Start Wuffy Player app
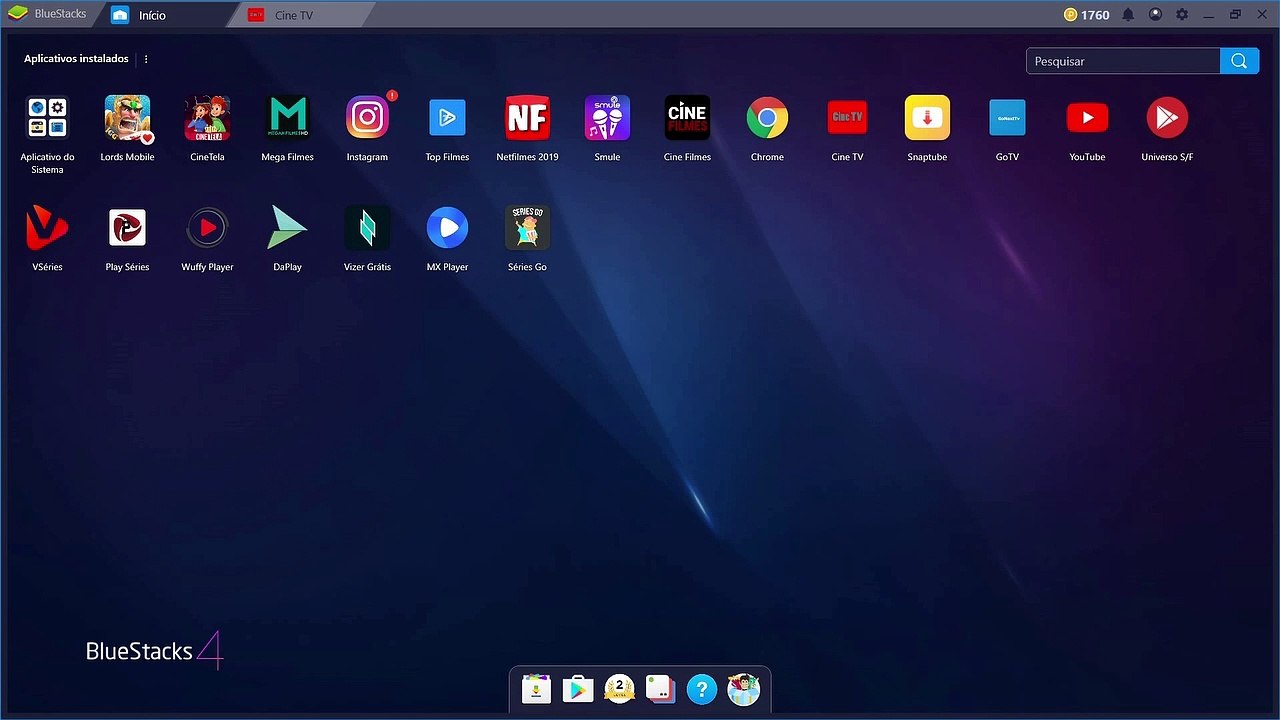Image resolution: width=1280 pixels, height=720 pixels. pyautogui.click(x=207, y=228)
